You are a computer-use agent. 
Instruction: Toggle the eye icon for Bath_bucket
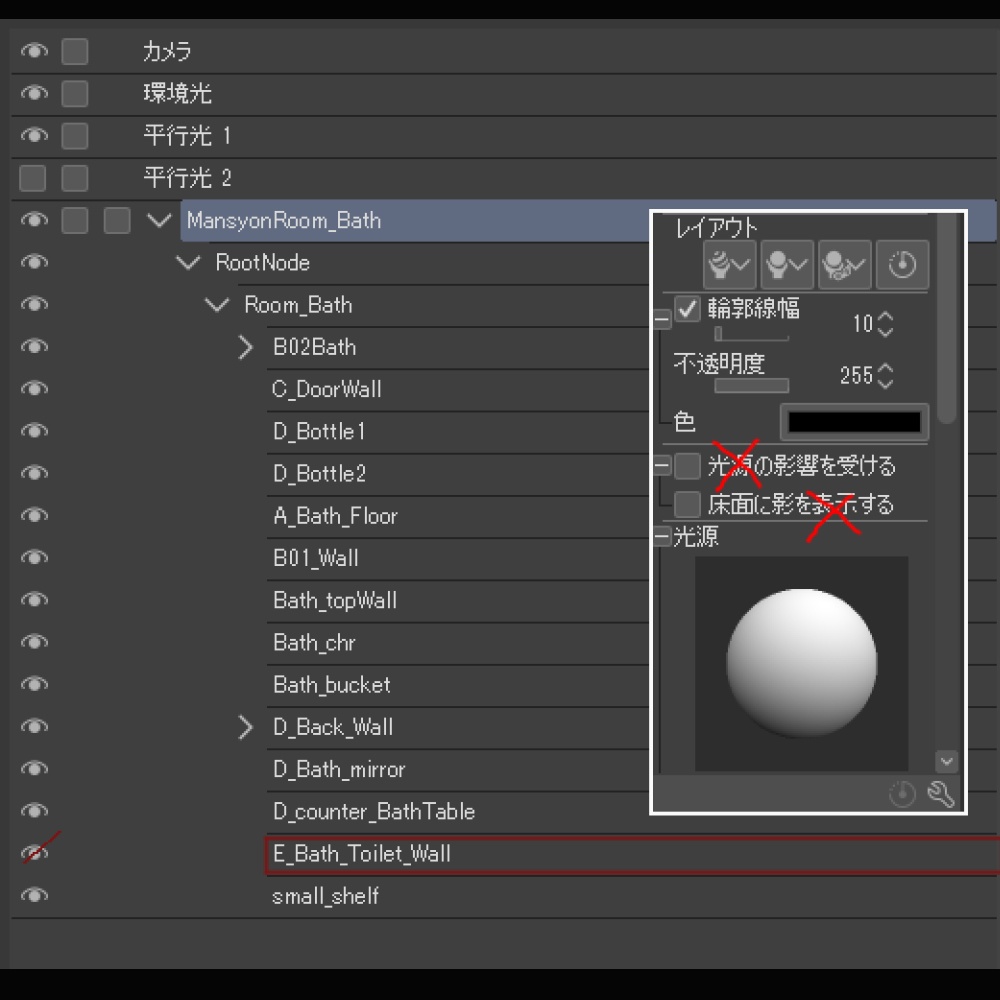[34, 684]
